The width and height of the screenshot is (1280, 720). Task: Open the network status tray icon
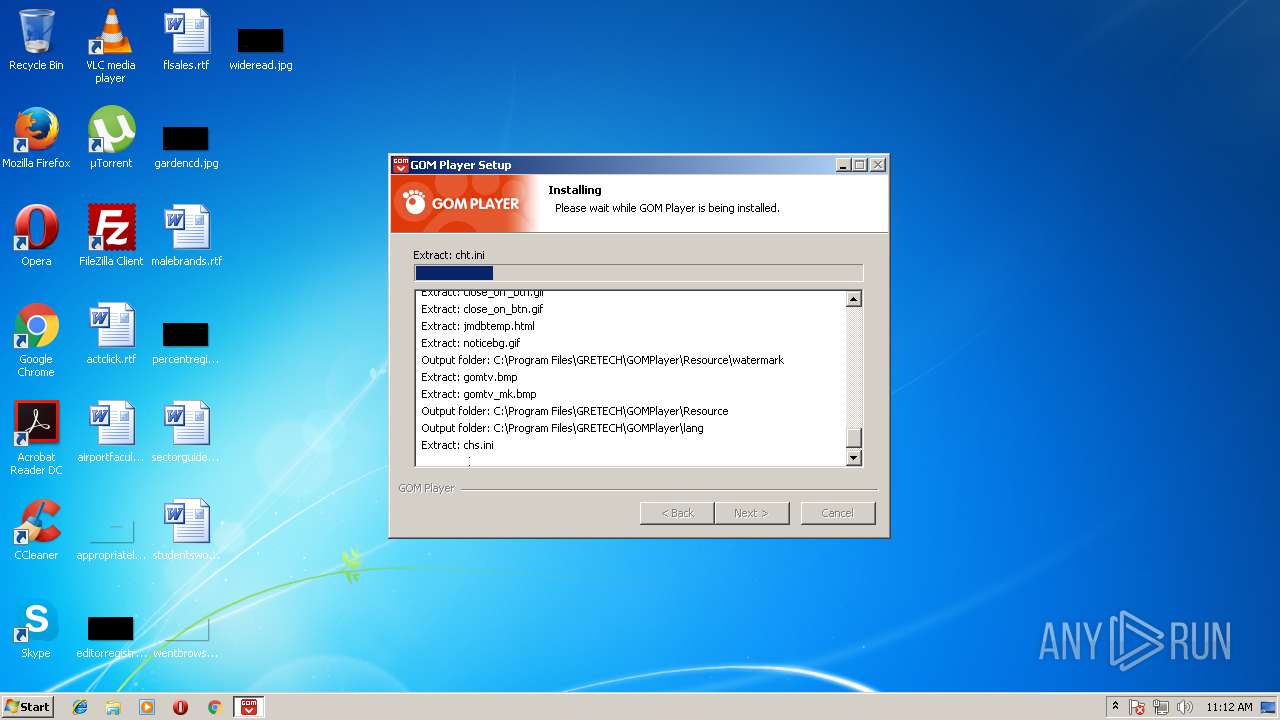(x=1161, y=707)
